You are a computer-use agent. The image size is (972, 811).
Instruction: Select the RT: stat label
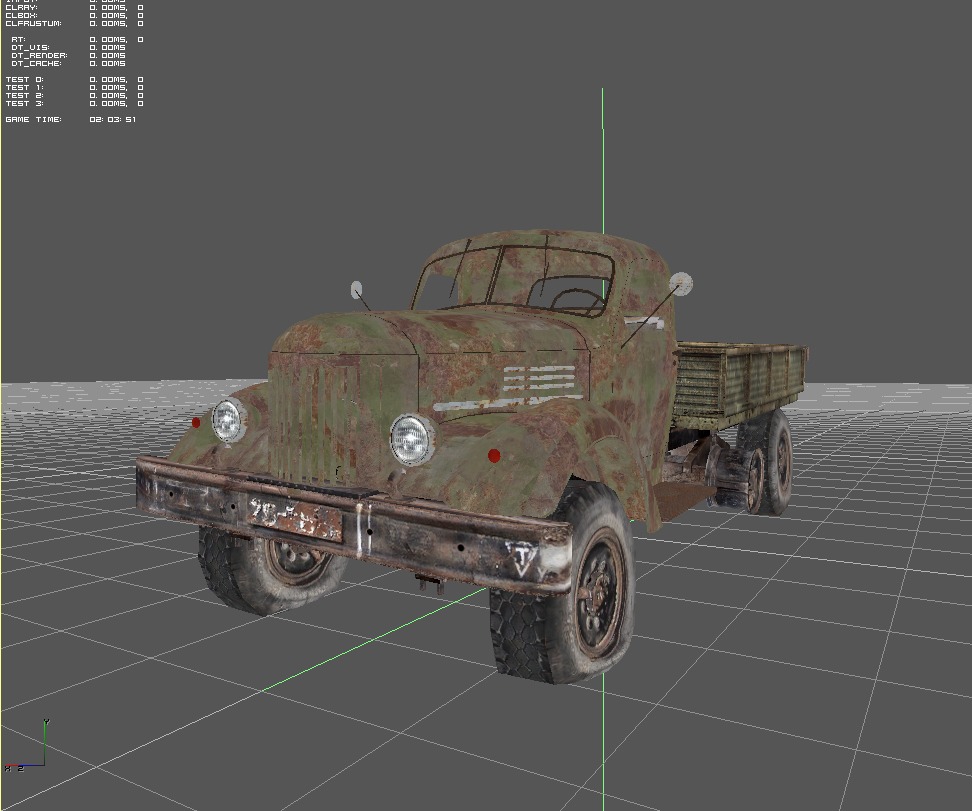click(18, 40)
